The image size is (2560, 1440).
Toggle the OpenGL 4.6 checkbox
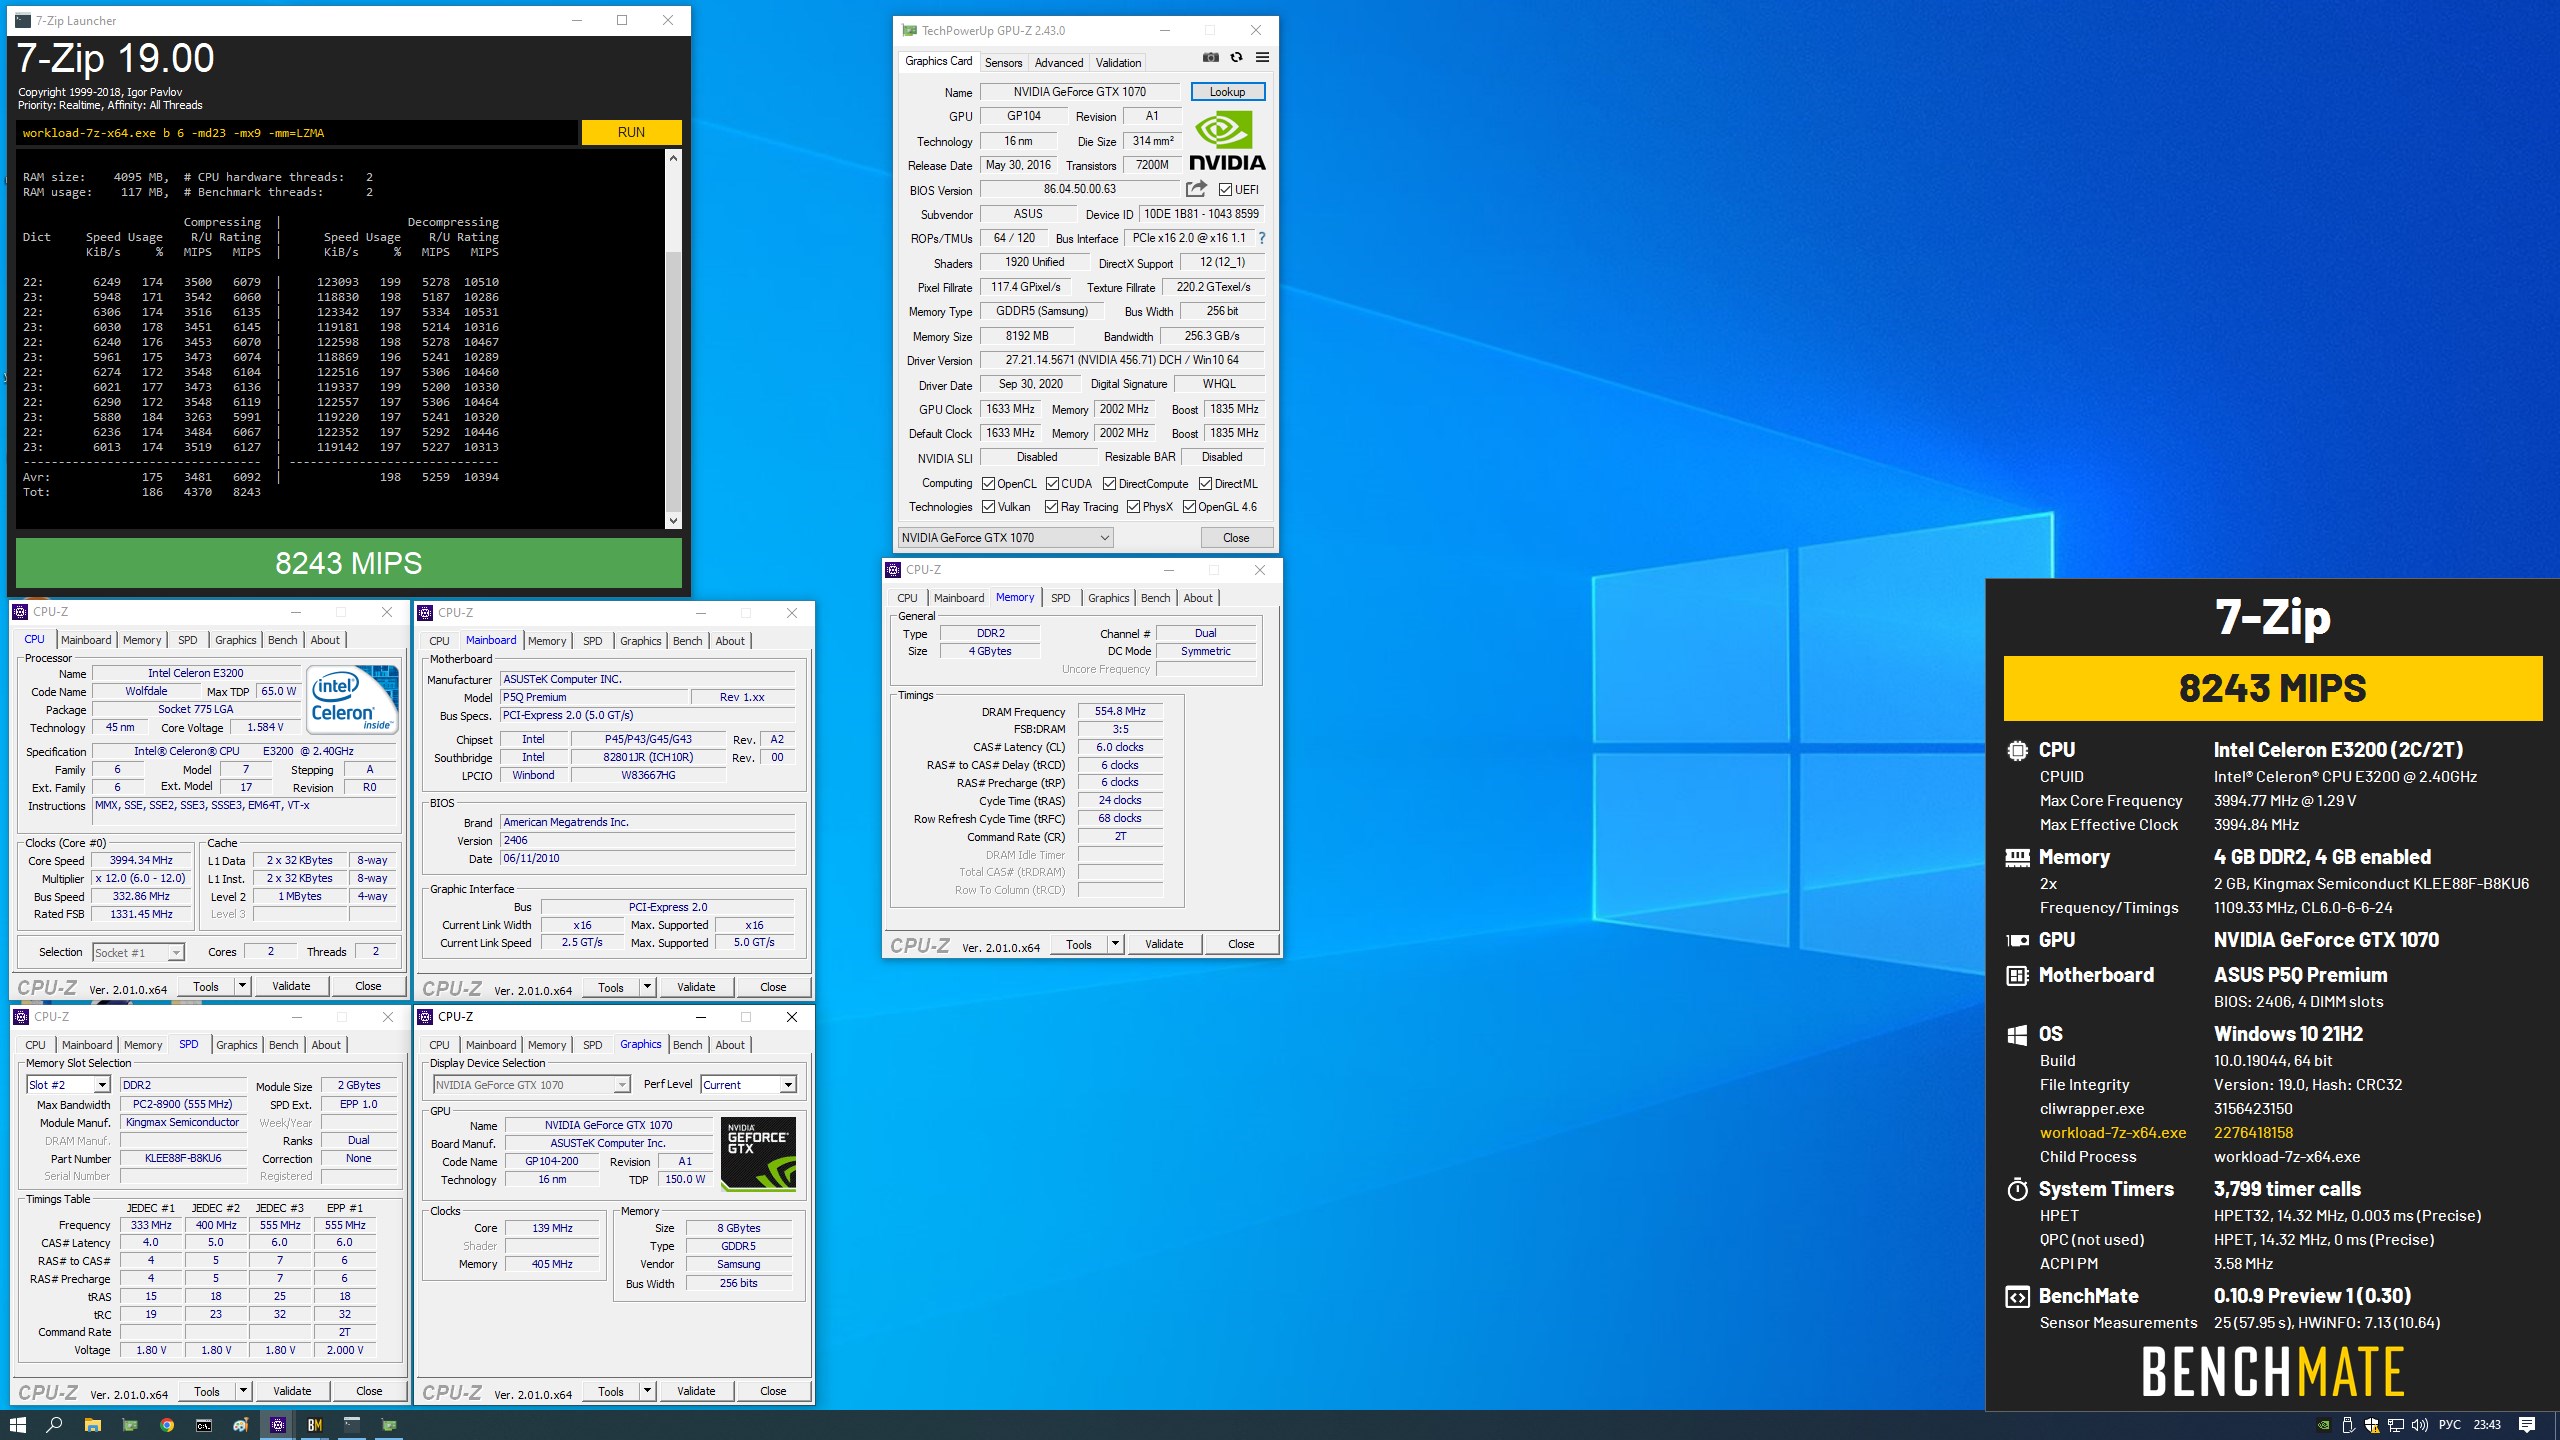[x=1189, y=507]
